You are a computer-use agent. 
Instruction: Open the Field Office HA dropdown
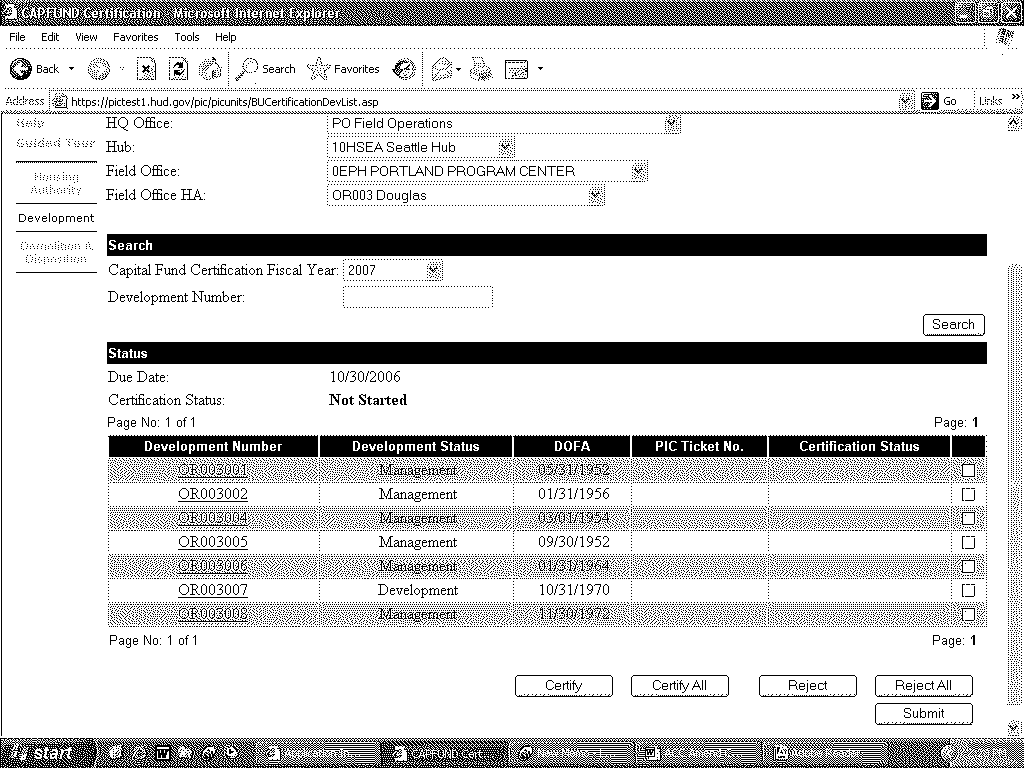[x=596, y=195]
